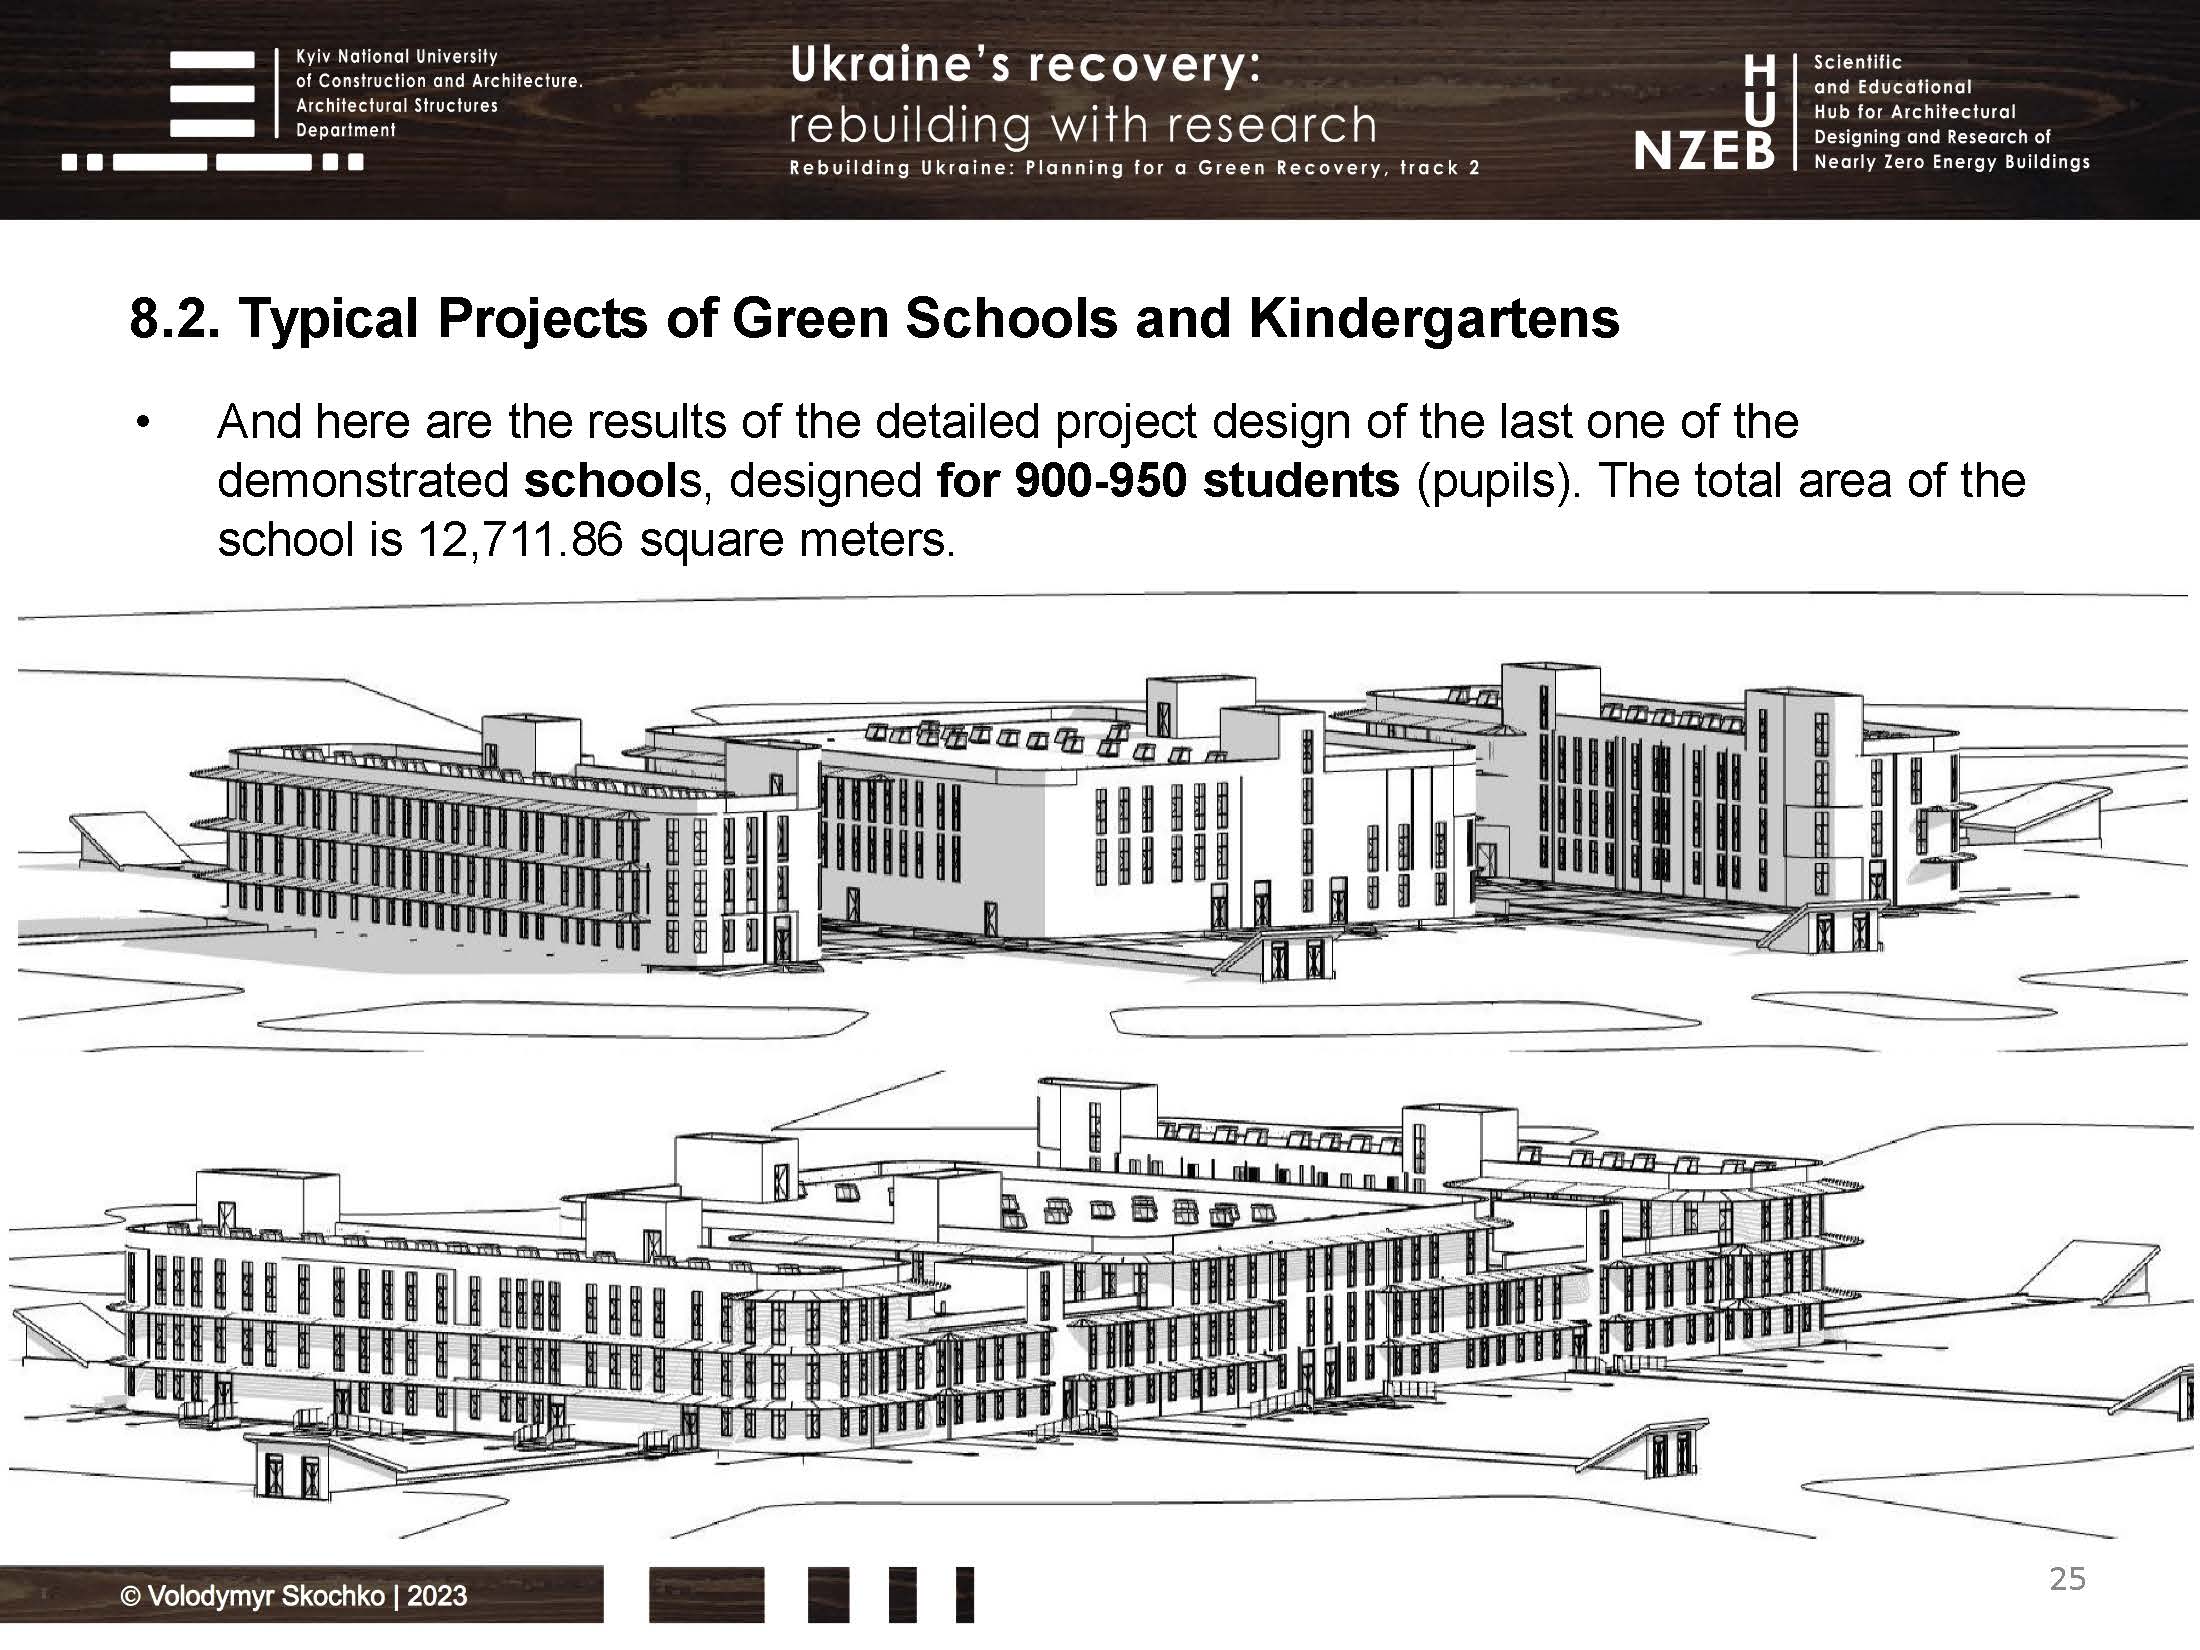The image size is (2200, 1650).
Task: Select the 'Scientific and Educational Hub' text block
Action: pos(1950,110)
